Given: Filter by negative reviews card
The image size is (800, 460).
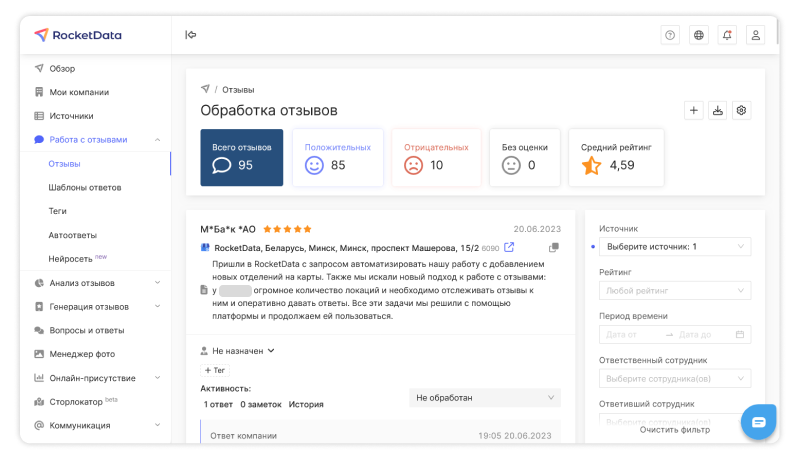Looking at the screenshot, I should coord(436,157).
